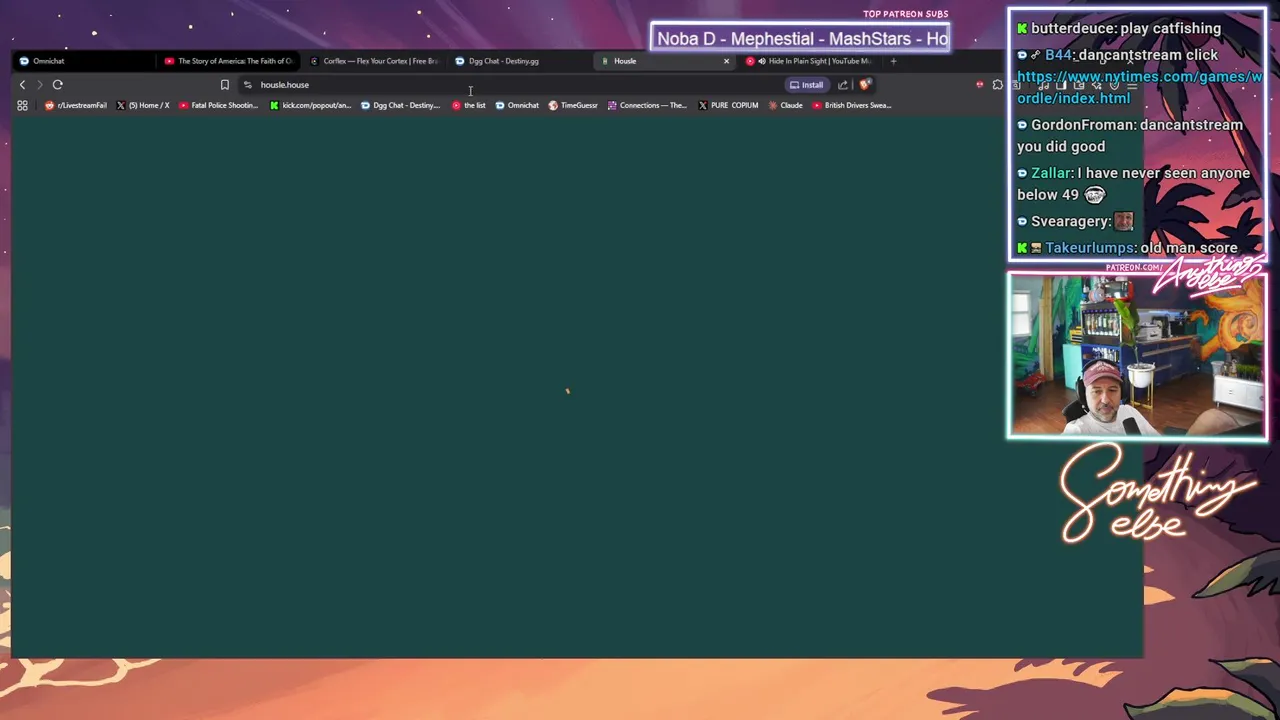This screenshot has height=720, width=1280.
Task: Open the Claude bookmark
Action: (x=785, y=105)
